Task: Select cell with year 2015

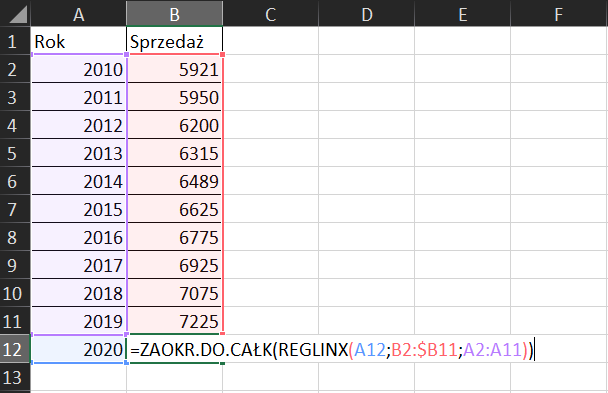Action: pos(79,209)
